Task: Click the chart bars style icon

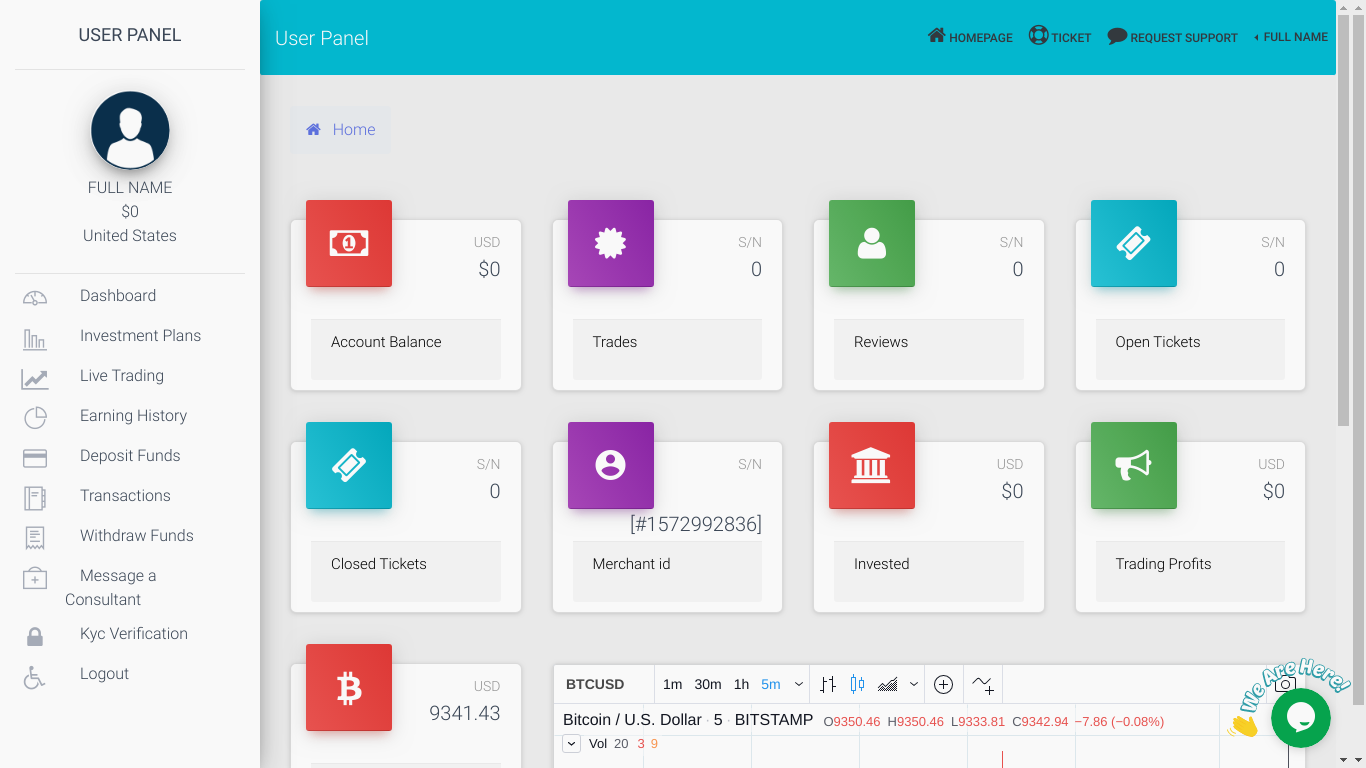Action: coord(828,685)
